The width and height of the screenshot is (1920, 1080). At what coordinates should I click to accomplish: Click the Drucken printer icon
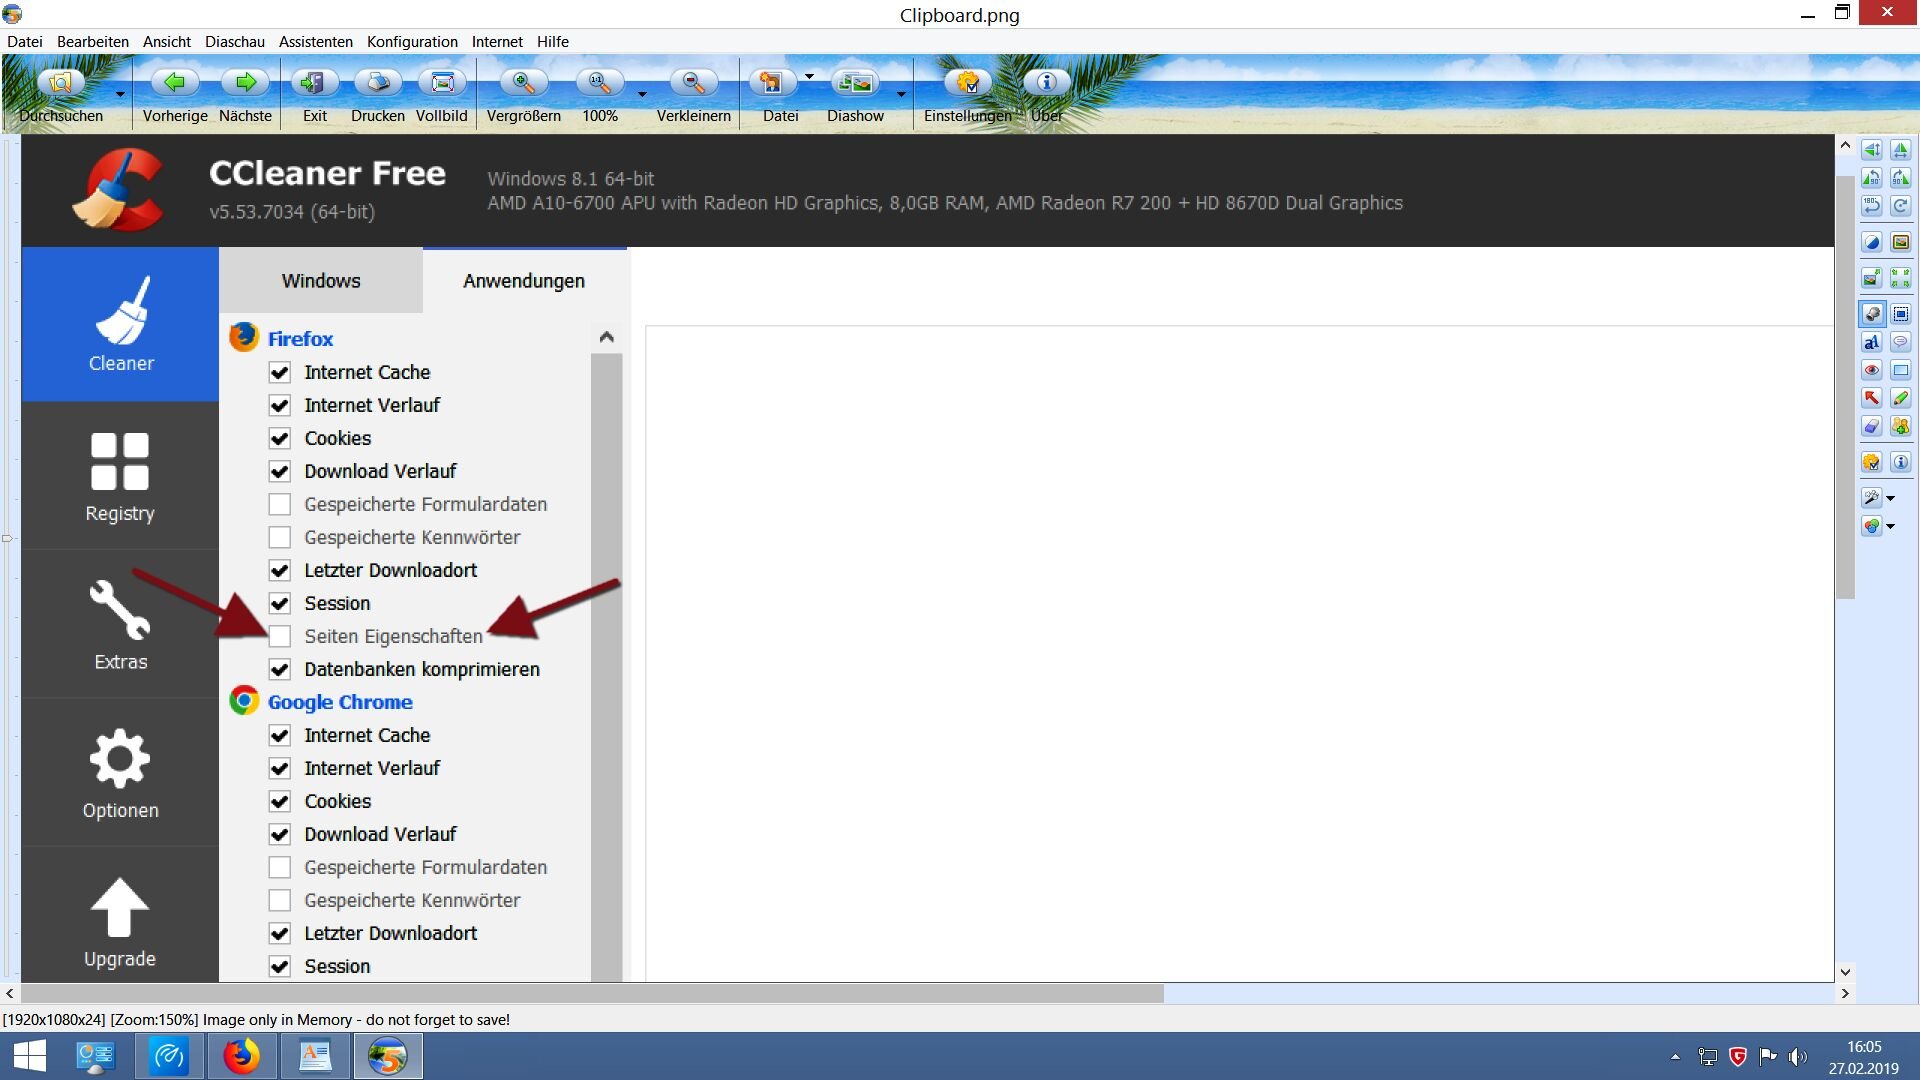(x=378, y=83)
